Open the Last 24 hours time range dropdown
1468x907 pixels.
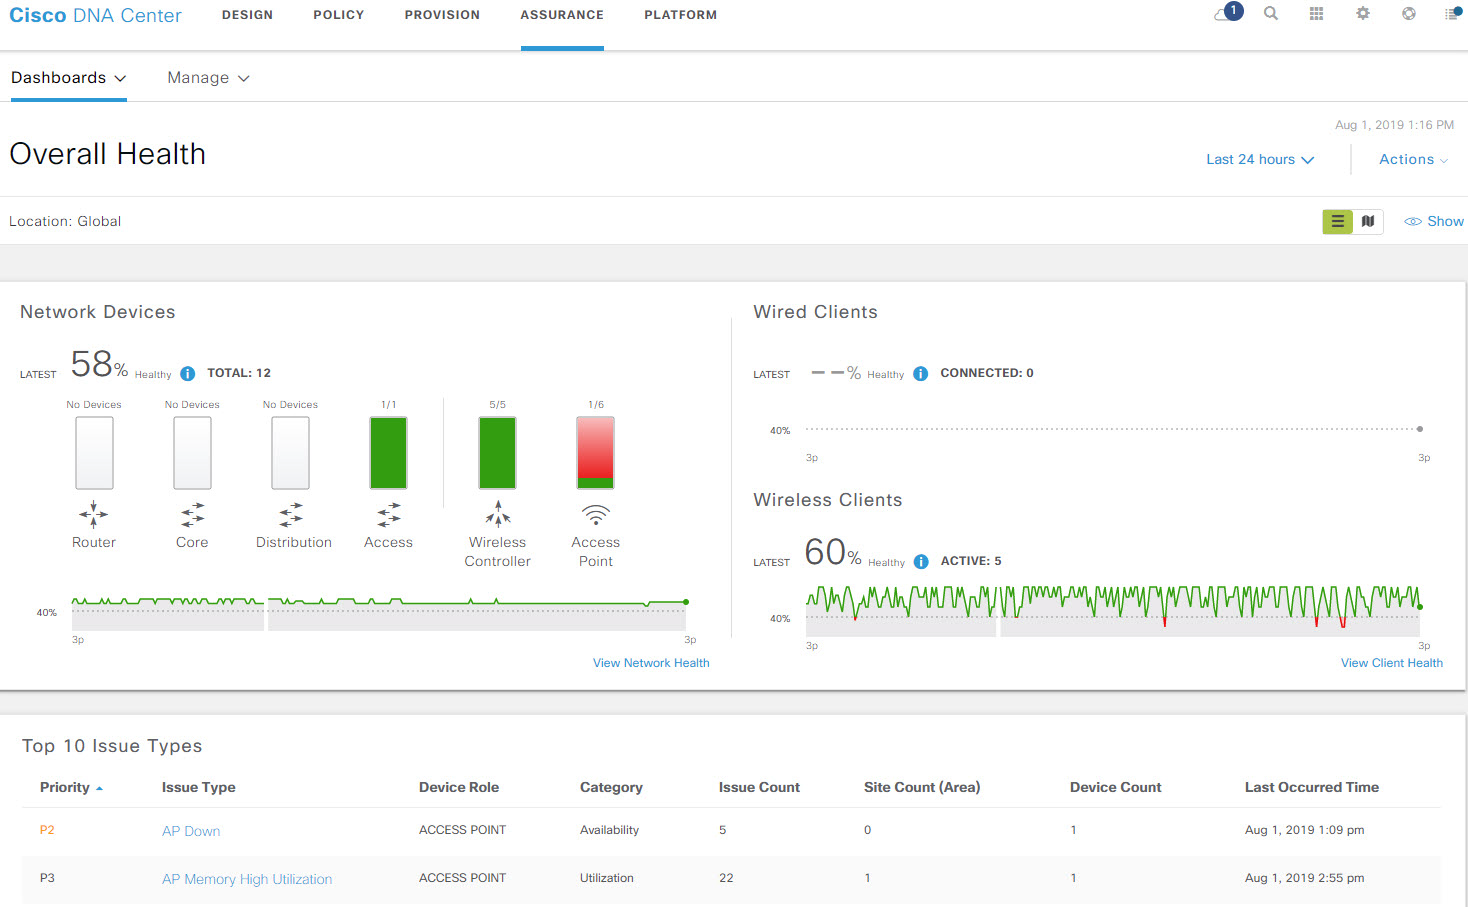(x=1260, y=160)
